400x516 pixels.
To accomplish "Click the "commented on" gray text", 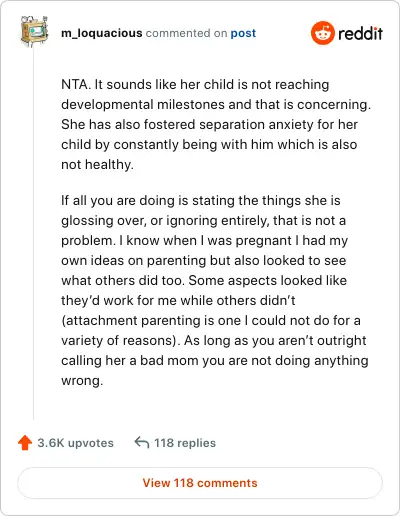I will coord(187,33).
